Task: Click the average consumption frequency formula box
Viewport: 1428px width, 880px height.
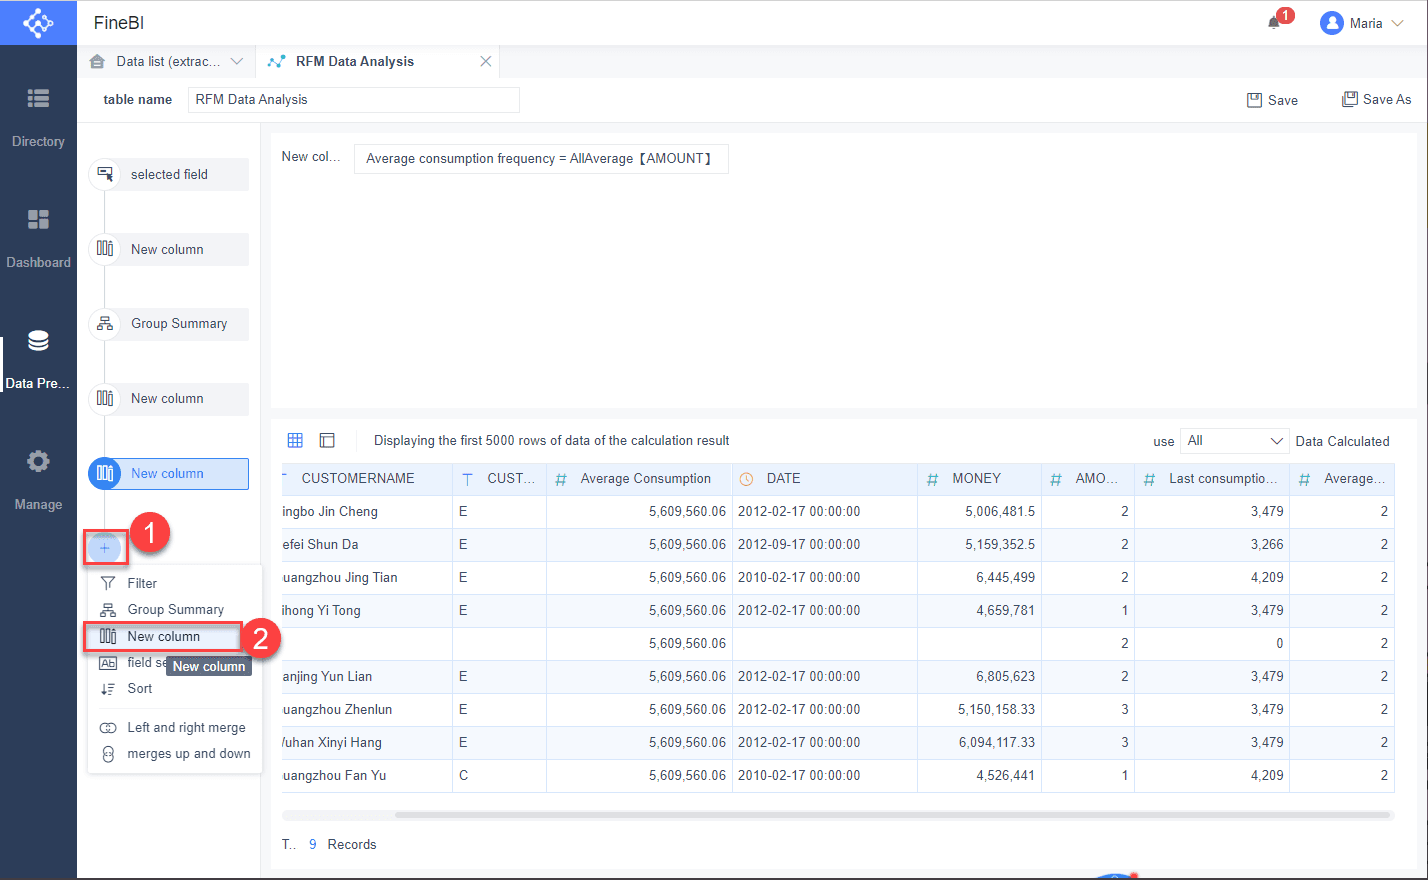Action: coord(541,158)
